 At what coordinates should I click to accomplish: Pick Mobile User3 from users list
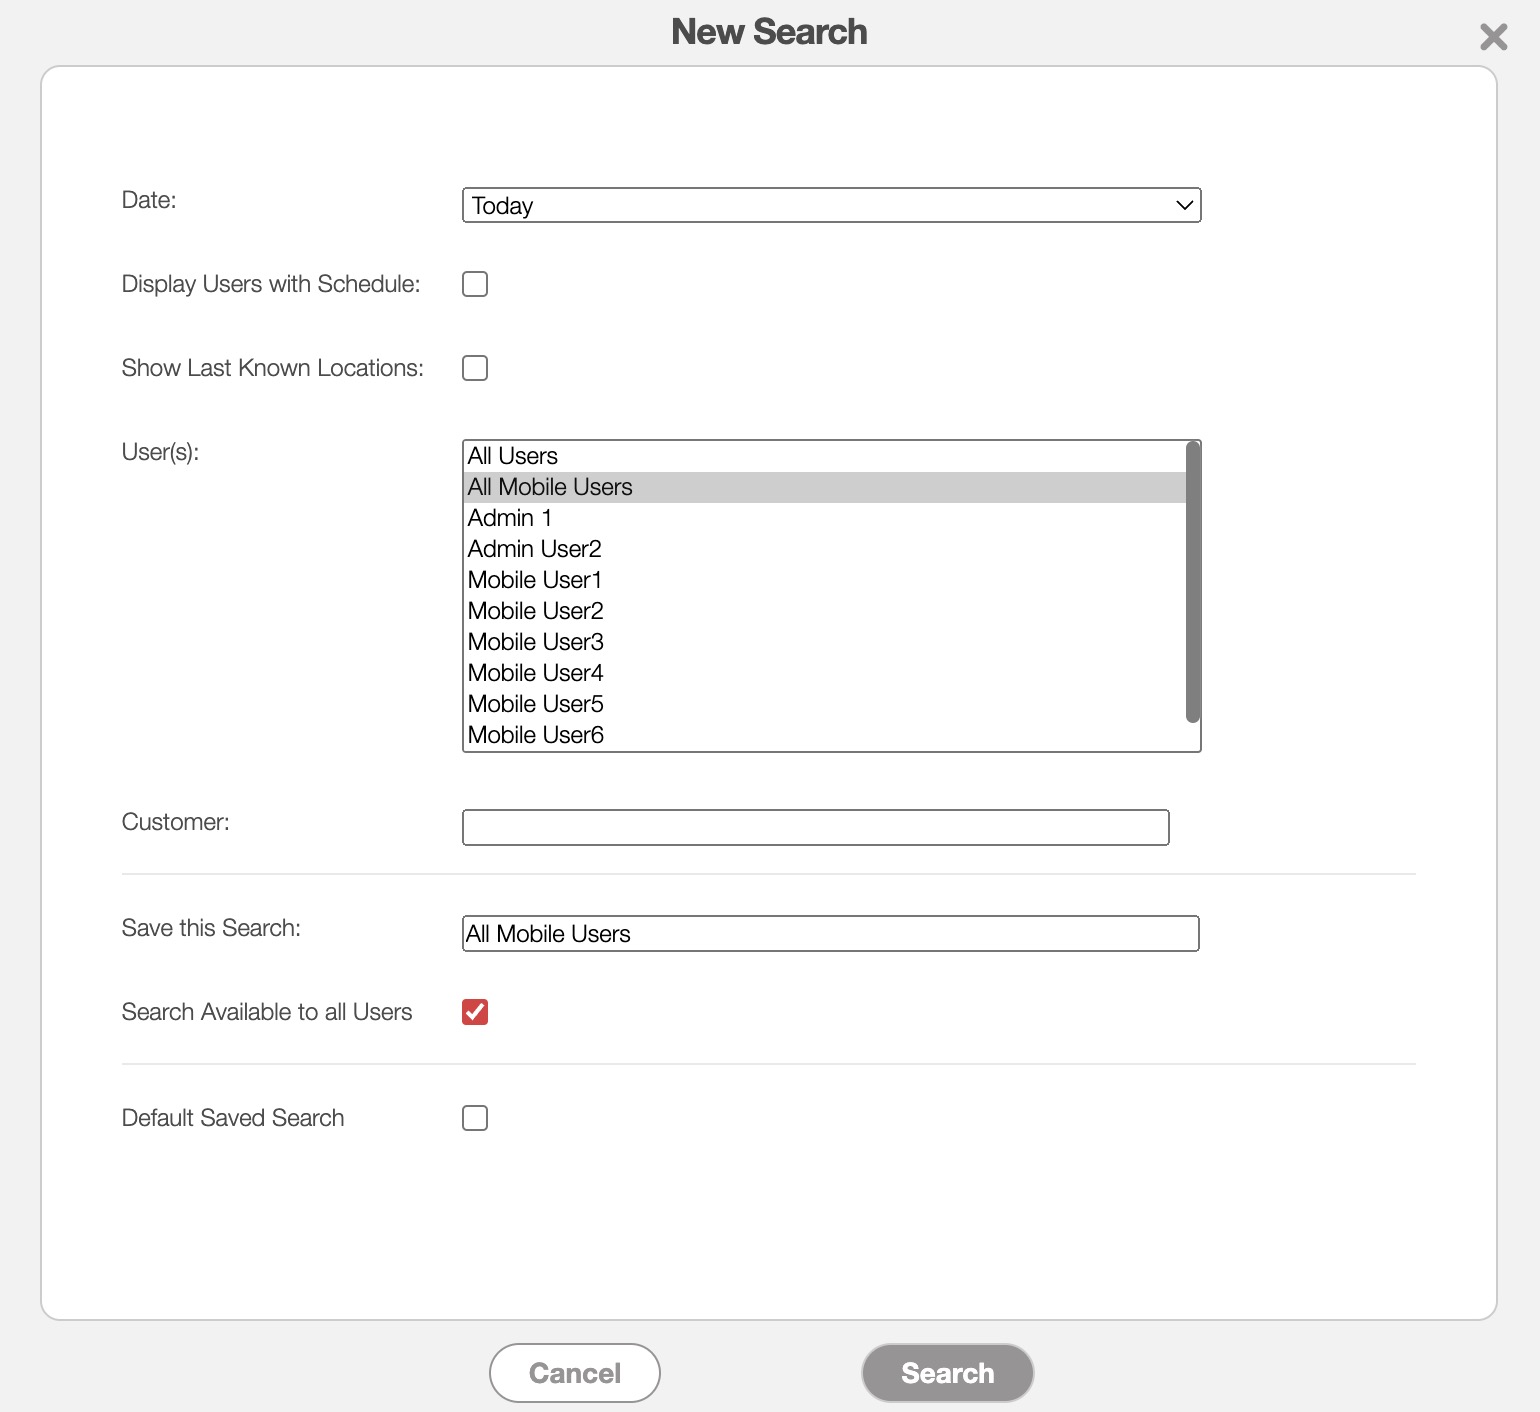536,642
